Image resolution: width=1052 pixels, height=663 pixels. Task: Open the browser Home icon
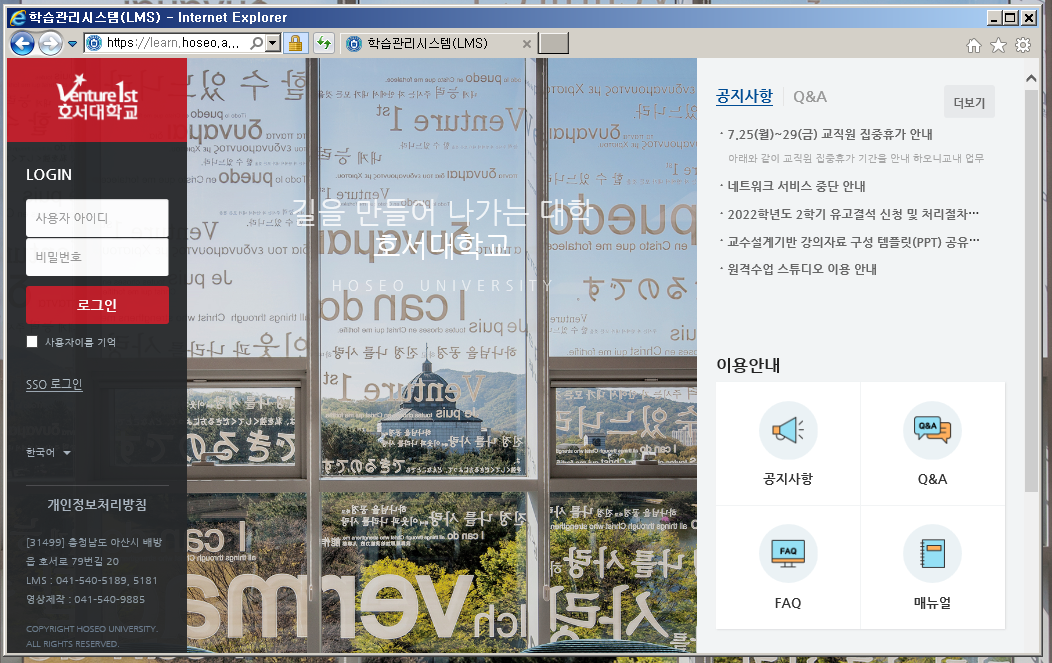974,44
